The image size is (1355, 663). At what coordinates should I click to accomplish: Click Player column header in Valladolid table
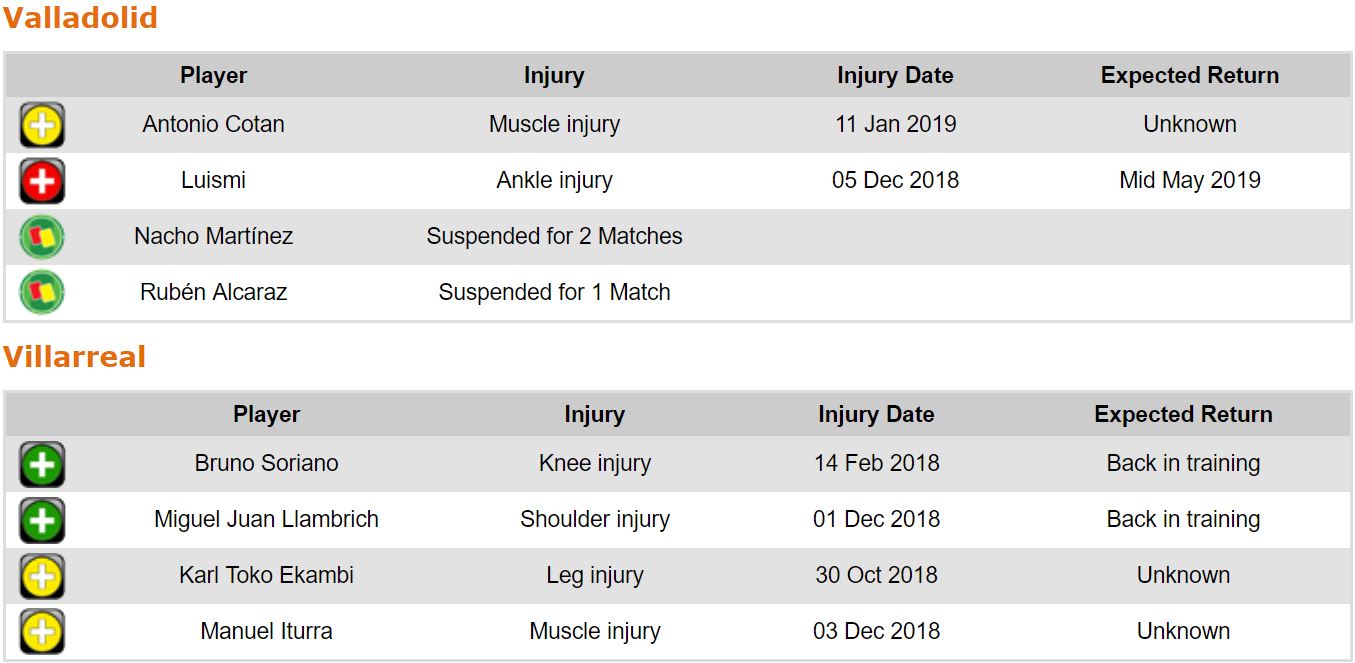pyautogui.click(x=213, y=76)
